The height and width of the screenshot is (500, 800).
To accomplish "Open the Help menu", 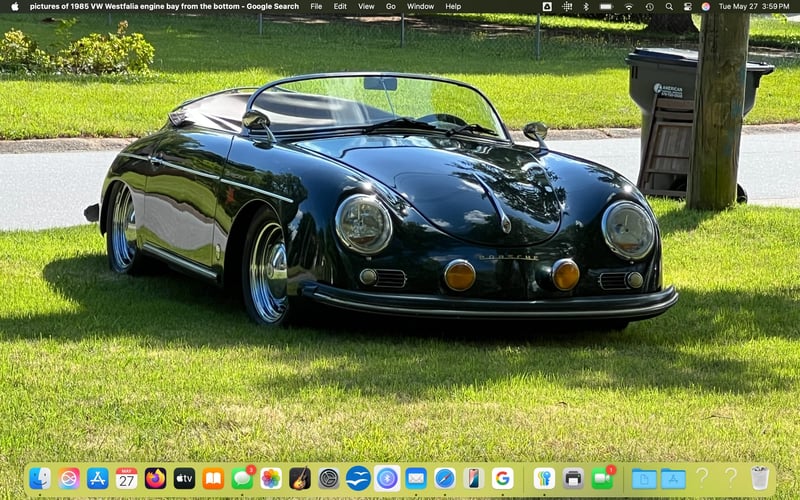I will point(453,7).
